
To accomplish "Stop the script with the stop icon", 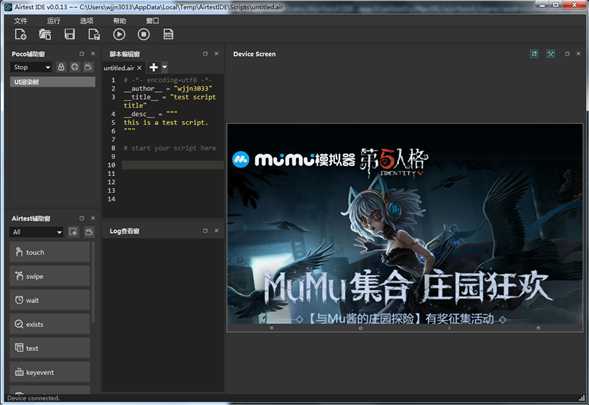I will click(x=144, y=35).
